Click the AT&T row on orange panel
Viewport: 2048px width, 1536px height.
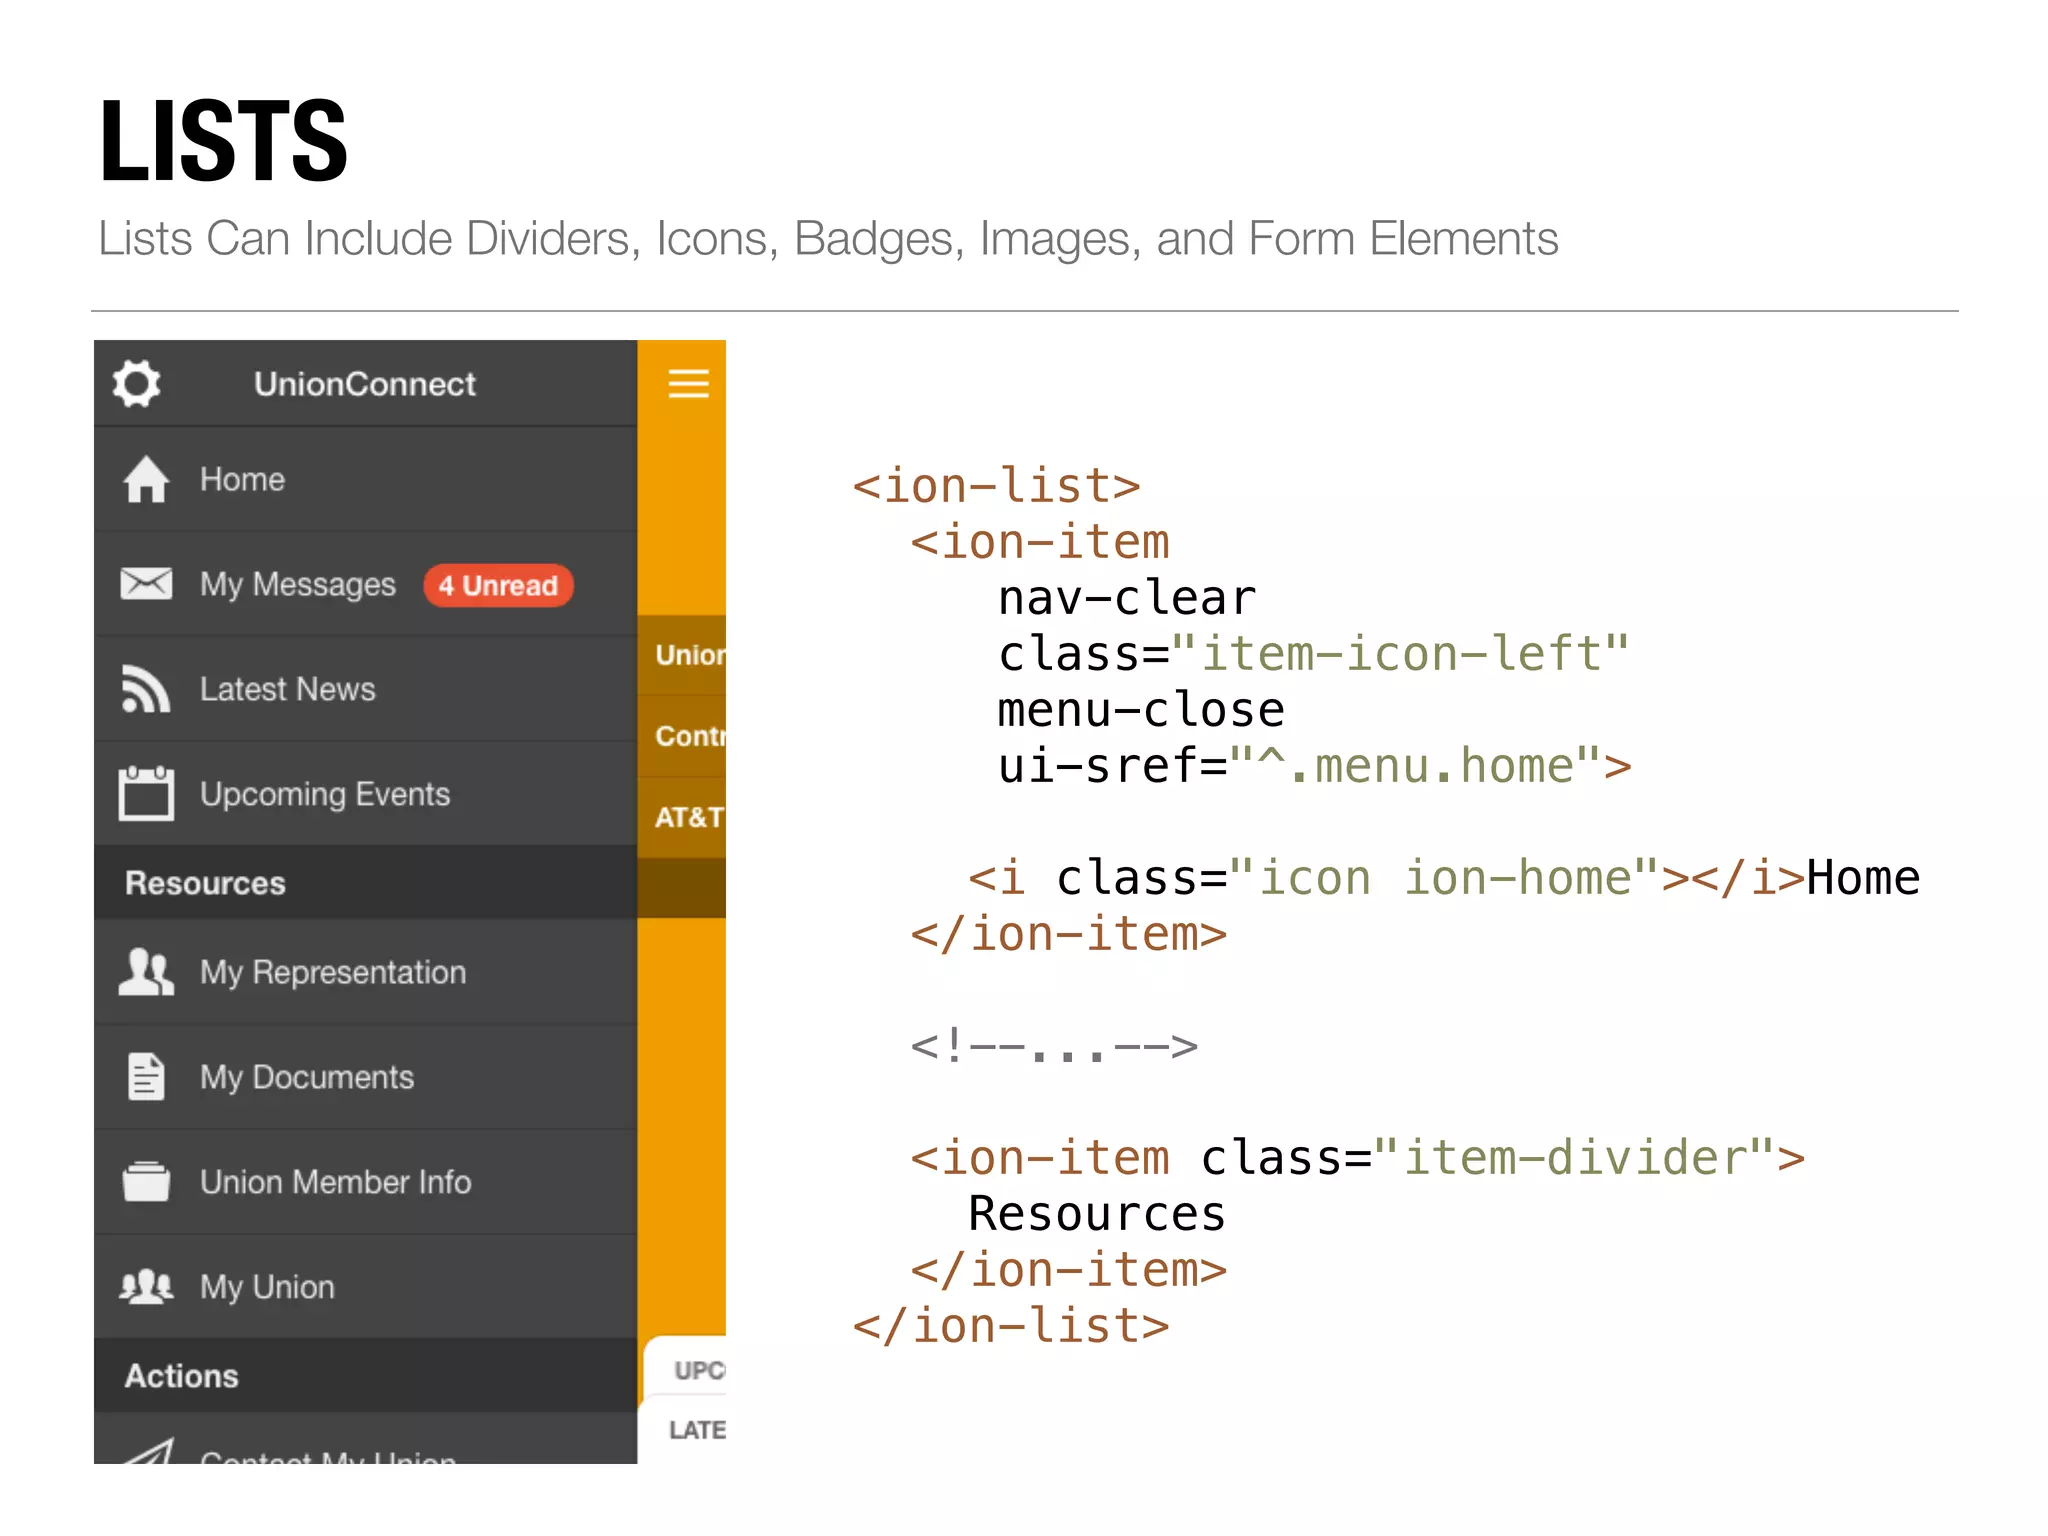(682, 817)
